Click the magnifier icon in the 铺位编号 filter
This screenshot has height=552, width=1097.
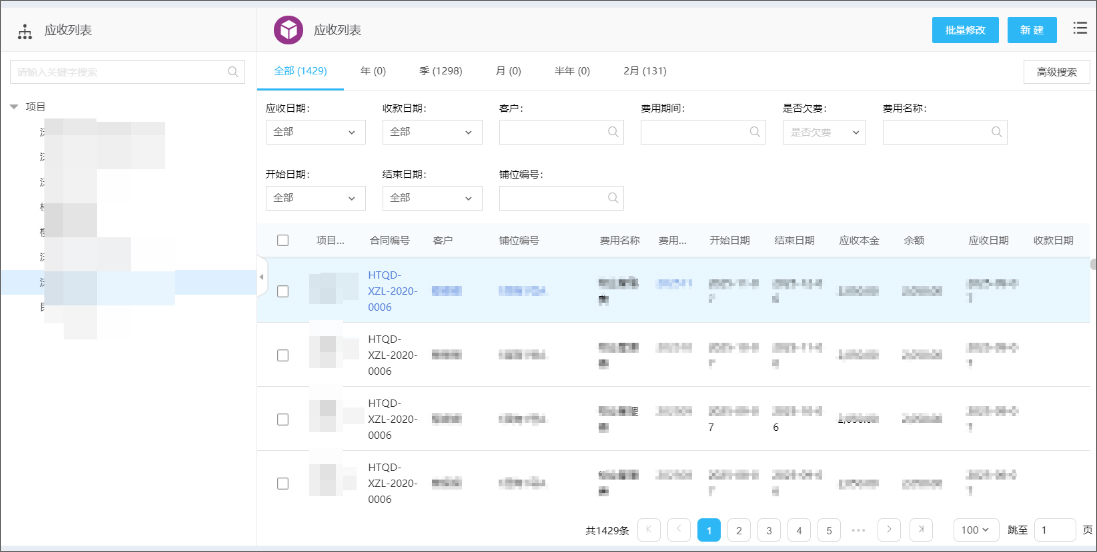click(x=613, y=197)
